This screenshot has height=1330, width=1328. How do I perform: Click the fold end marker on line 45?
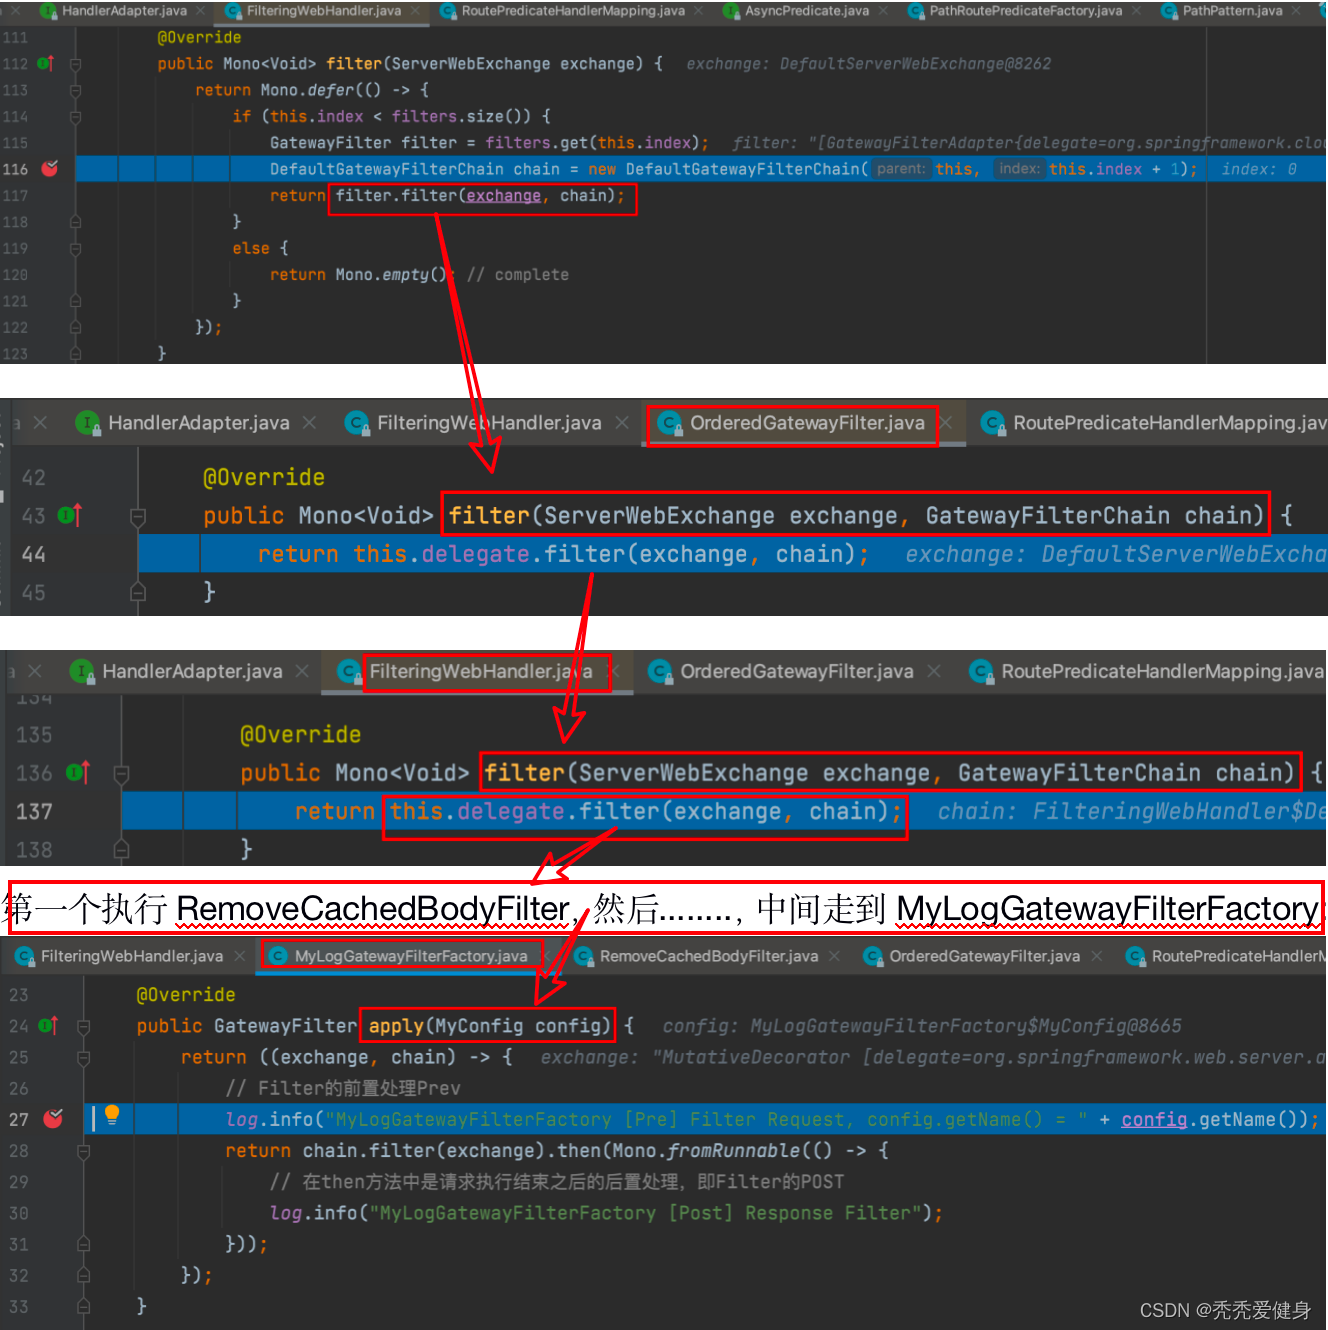(x=138, y=593)
